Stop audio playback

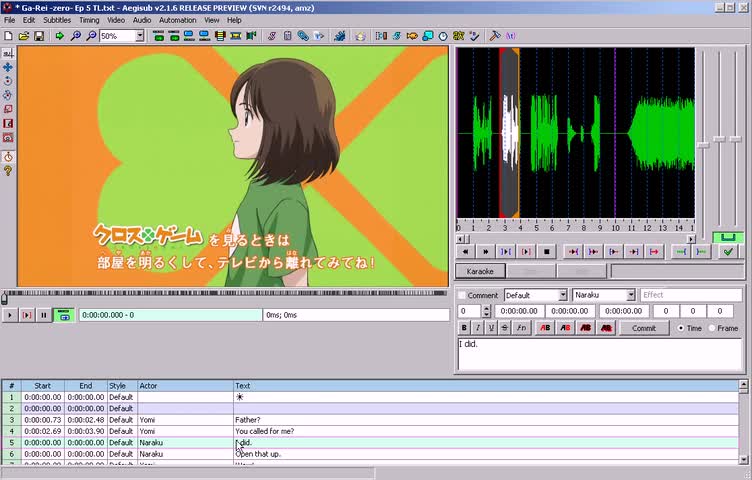click(x=546, y=251)
